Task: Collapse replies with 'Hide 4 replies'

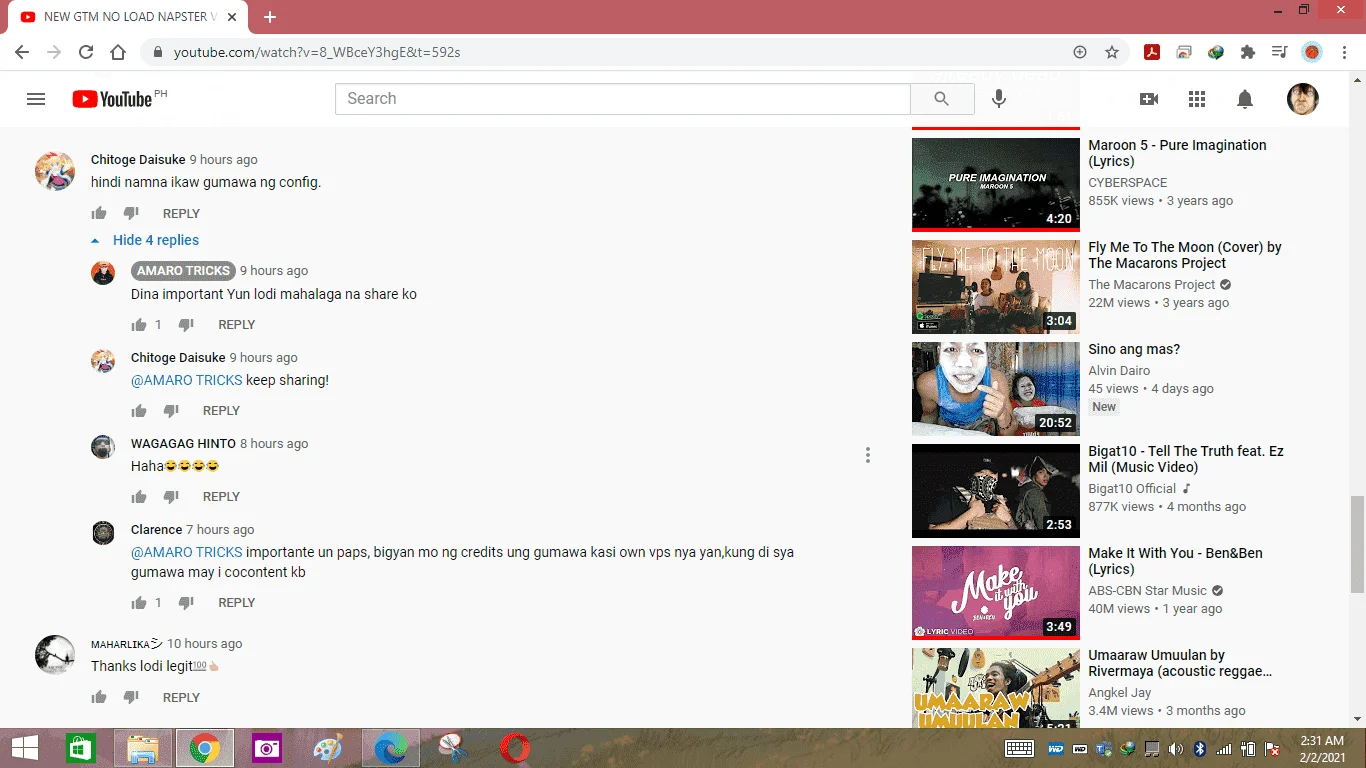Action: pos(146,240)
